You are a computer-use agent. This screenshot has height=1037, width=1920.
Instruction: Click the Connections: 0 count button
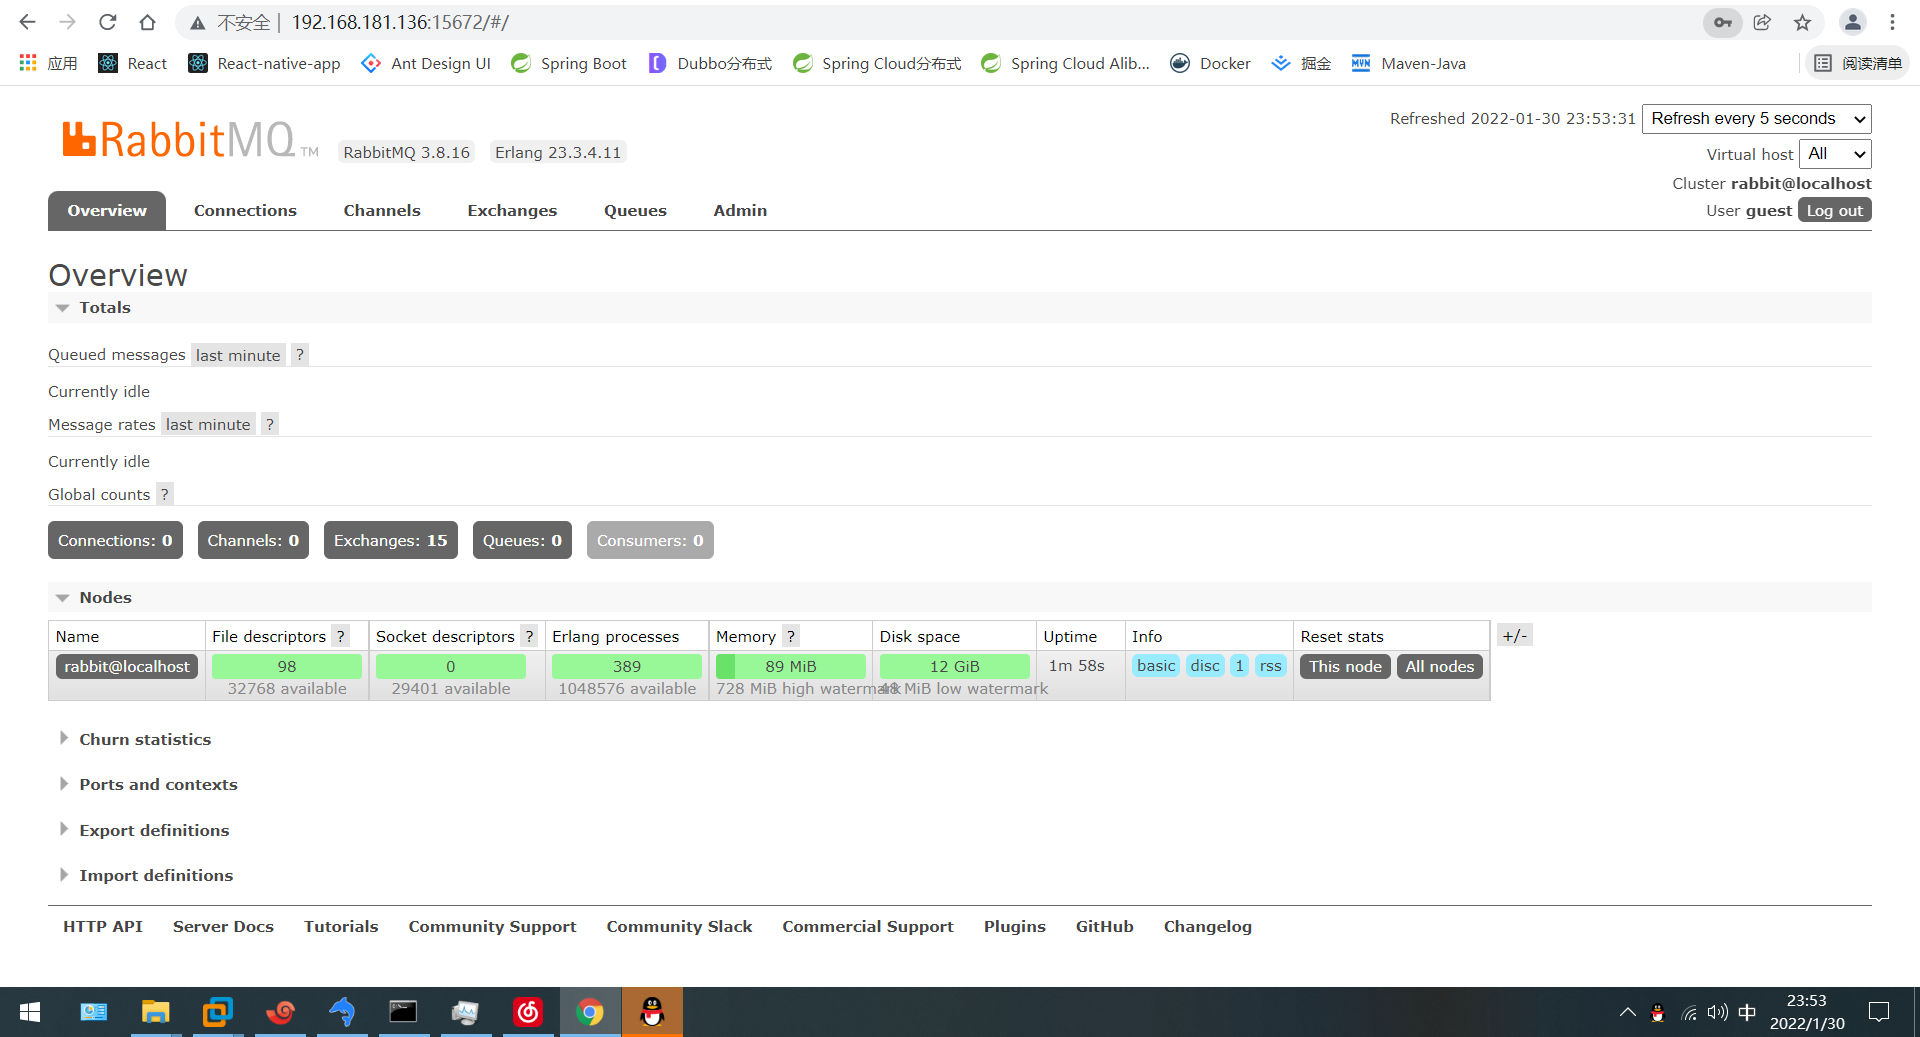115,540
